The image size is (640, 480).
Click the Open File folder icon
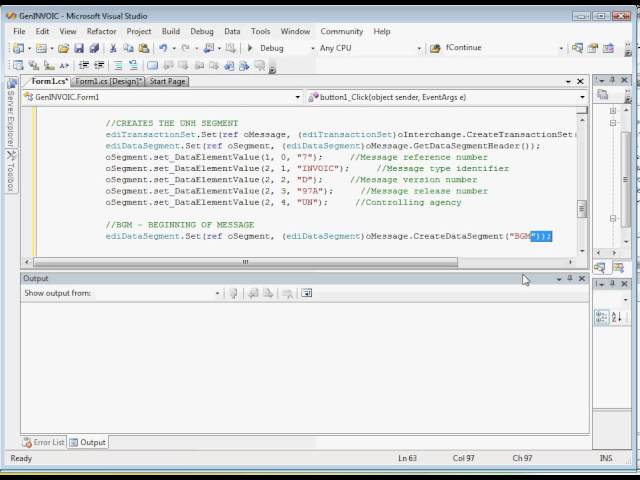[x=63, y=48]
